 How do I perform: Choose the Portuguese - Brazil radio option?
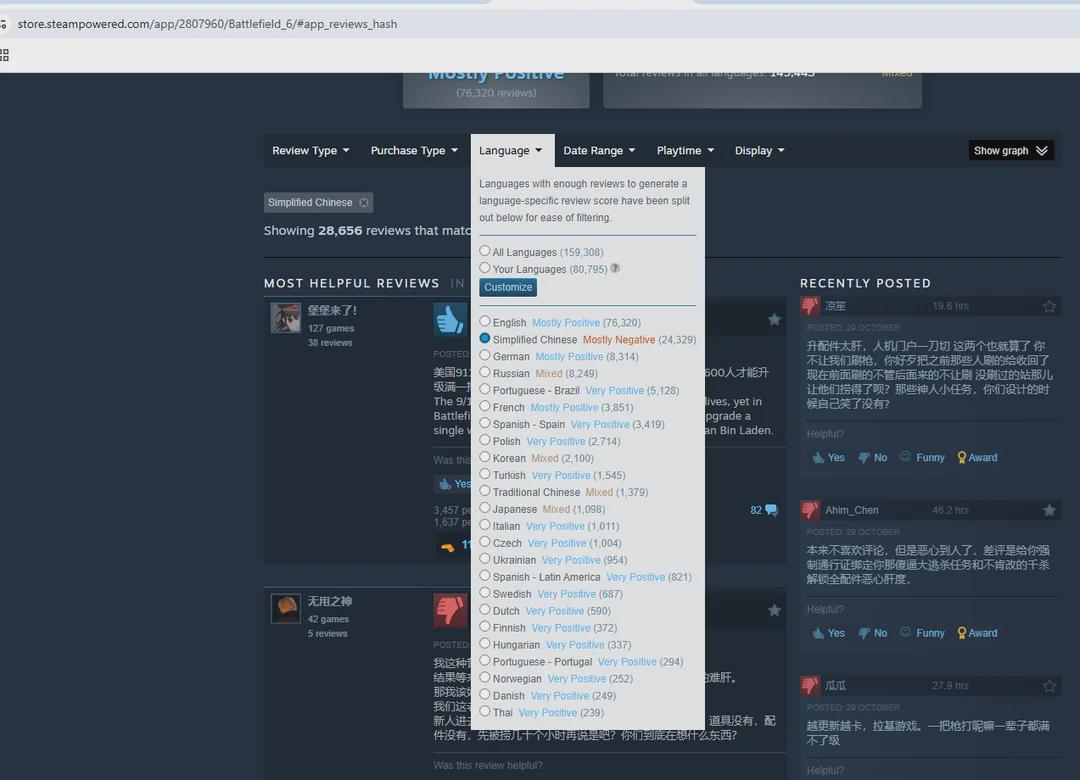(x=485, y=389)
